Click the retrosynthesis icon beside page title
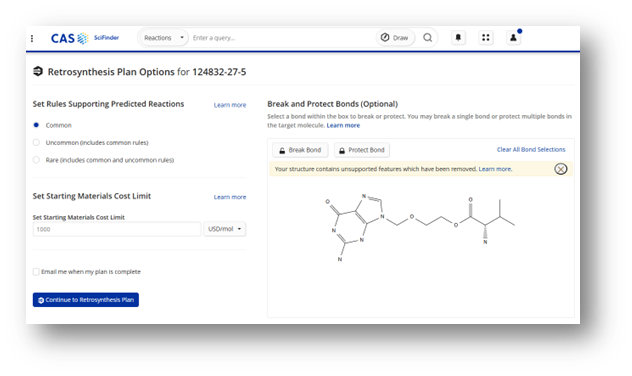Screen dimensions: 632x376 (38, 71)
